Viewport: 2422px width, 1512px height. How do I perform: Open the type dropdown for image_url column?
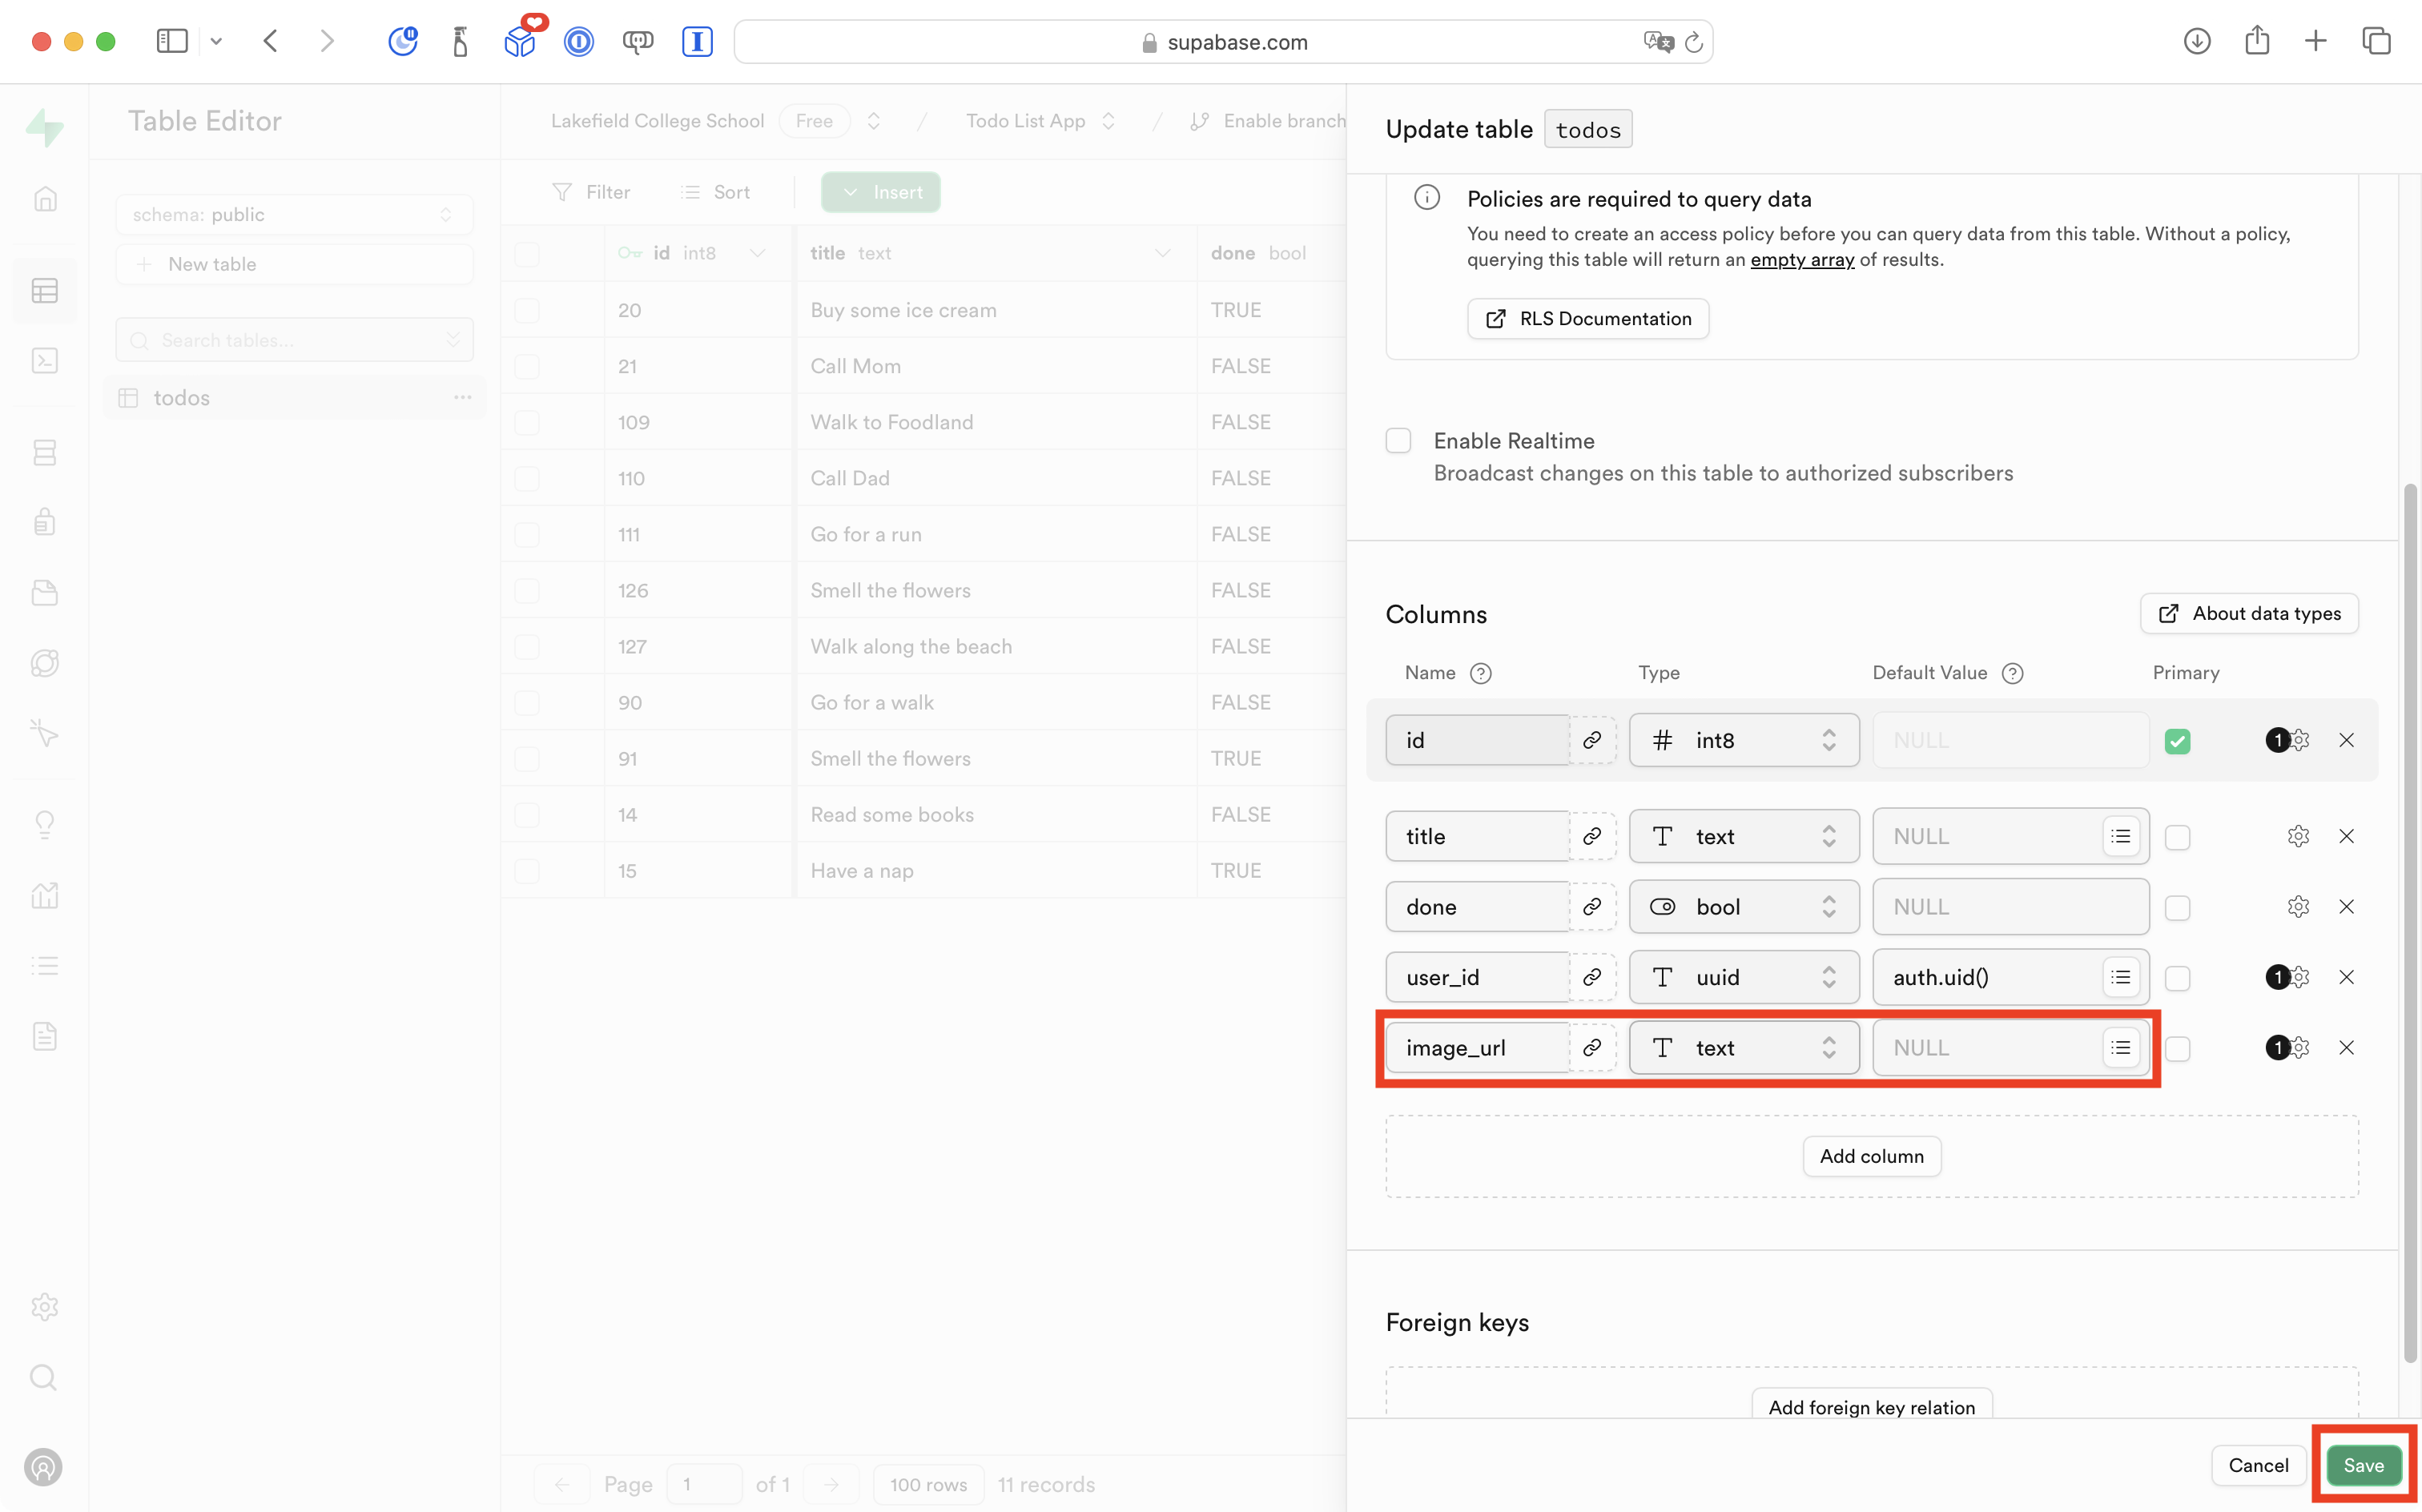point(1743,1047)
